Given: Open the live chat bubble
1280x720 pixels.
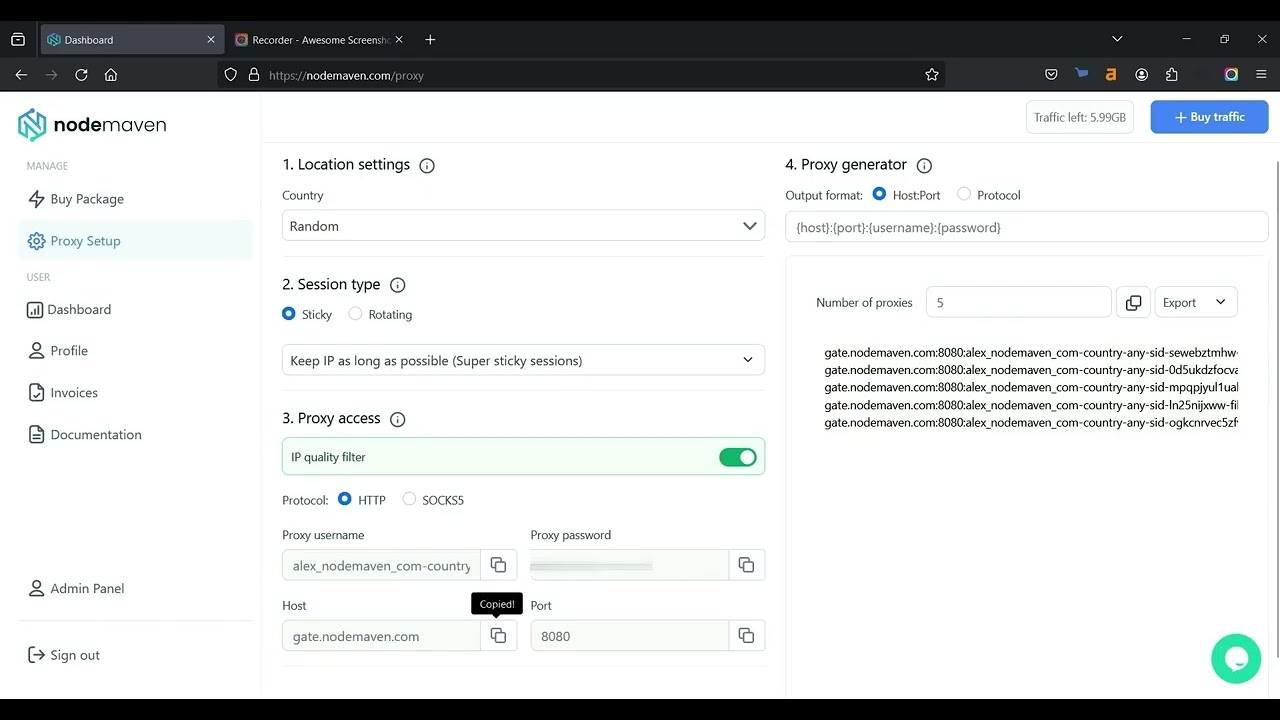Looking at the screenshot, I should 1236,659.
